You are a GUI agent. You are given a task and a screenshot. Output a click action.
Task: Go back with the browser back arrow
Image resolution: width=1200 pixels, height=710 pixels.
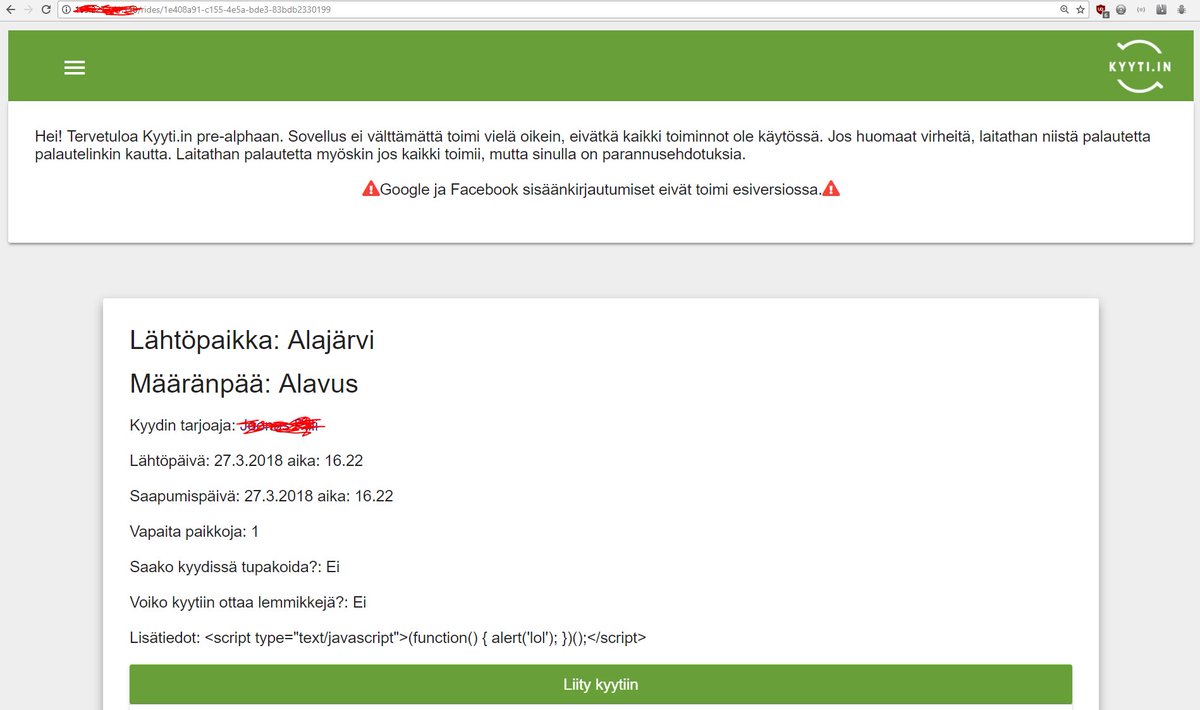pos(11,9)
